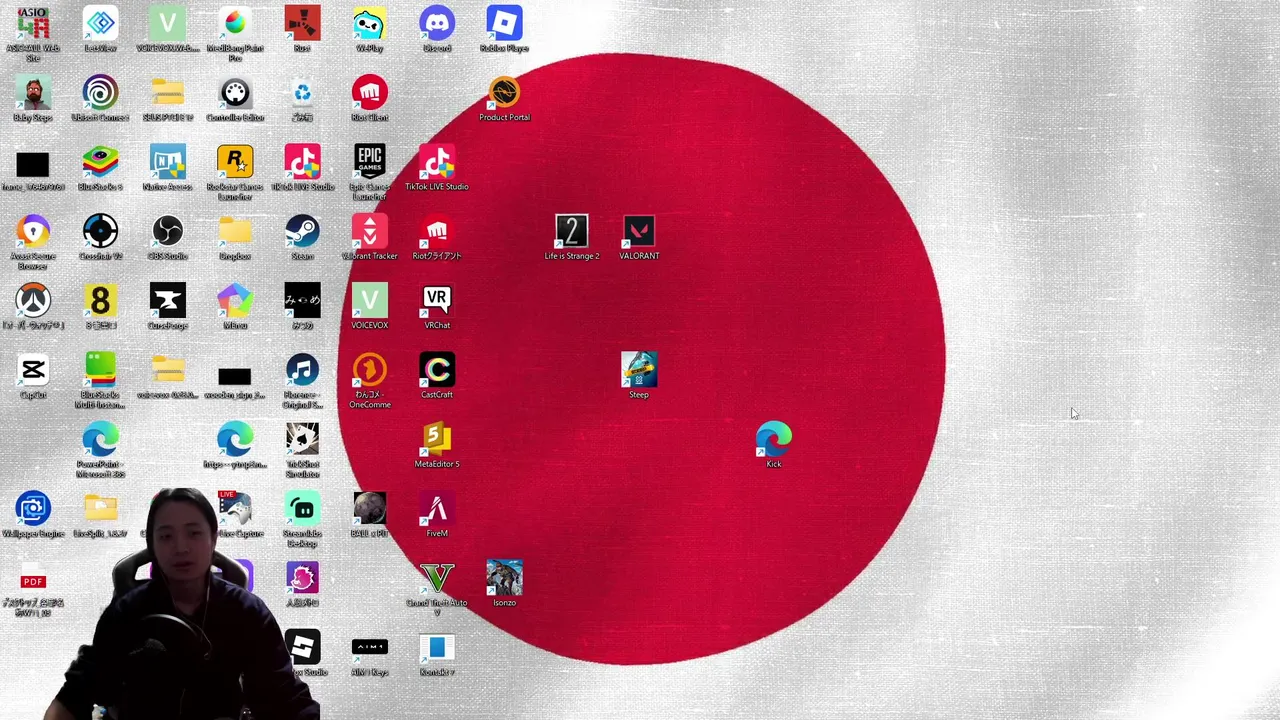Viewport: 1280px width, 720px height.
Task: Open the CapCut icon
Action: click(33, 370)
